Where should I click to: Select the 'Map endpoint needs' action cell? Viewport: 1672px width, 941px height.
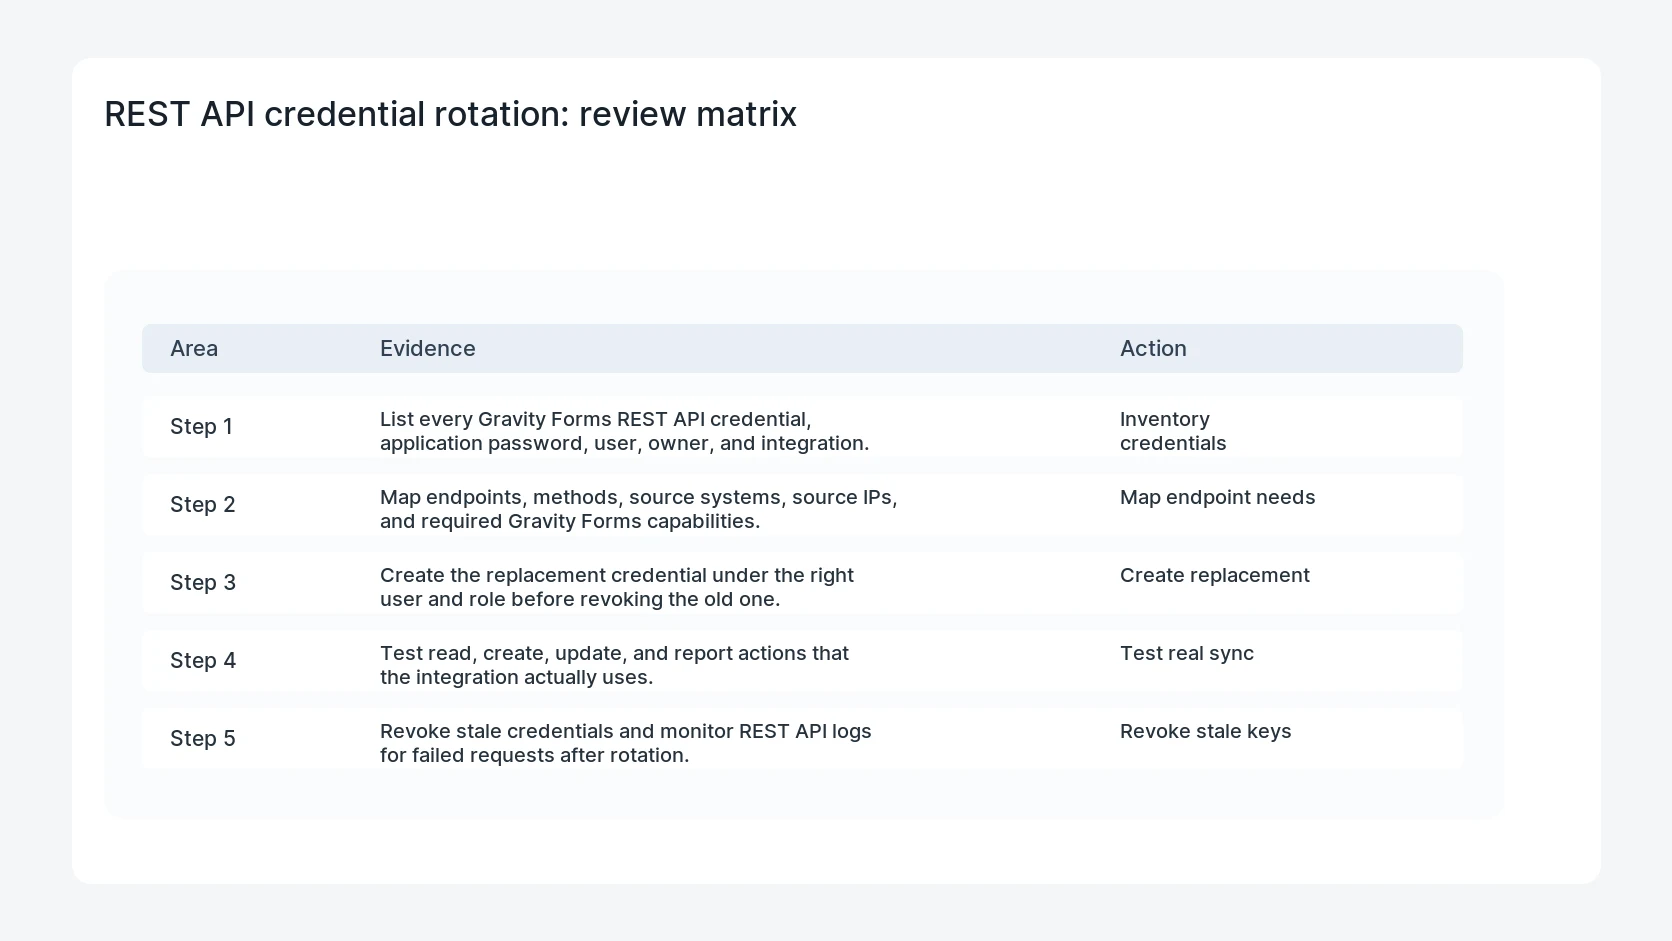click(x=1218, y=497)
